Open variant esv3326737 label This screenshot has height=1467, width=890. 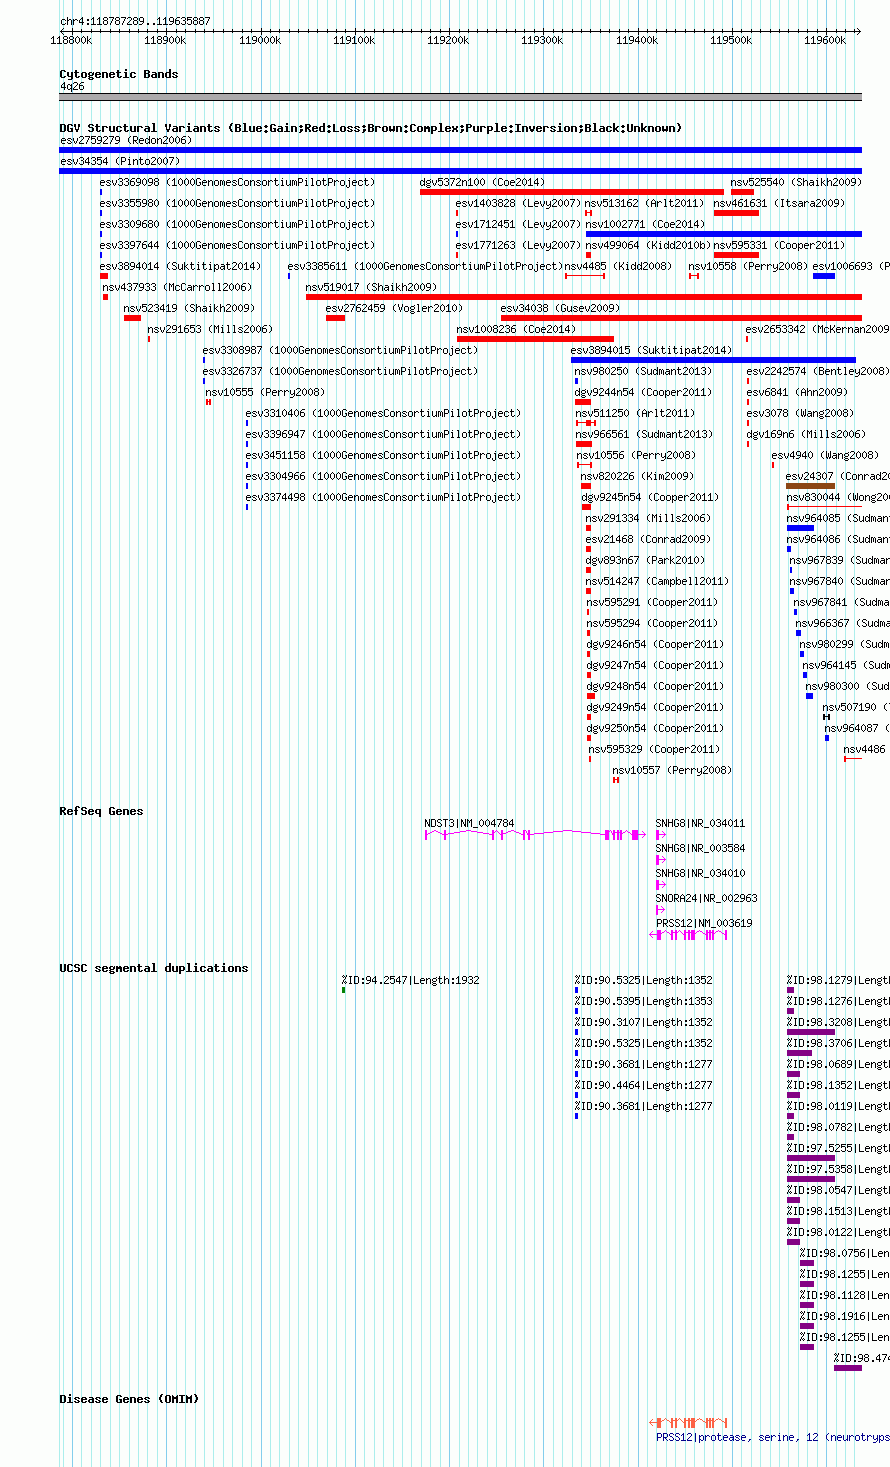click(340, 371)
